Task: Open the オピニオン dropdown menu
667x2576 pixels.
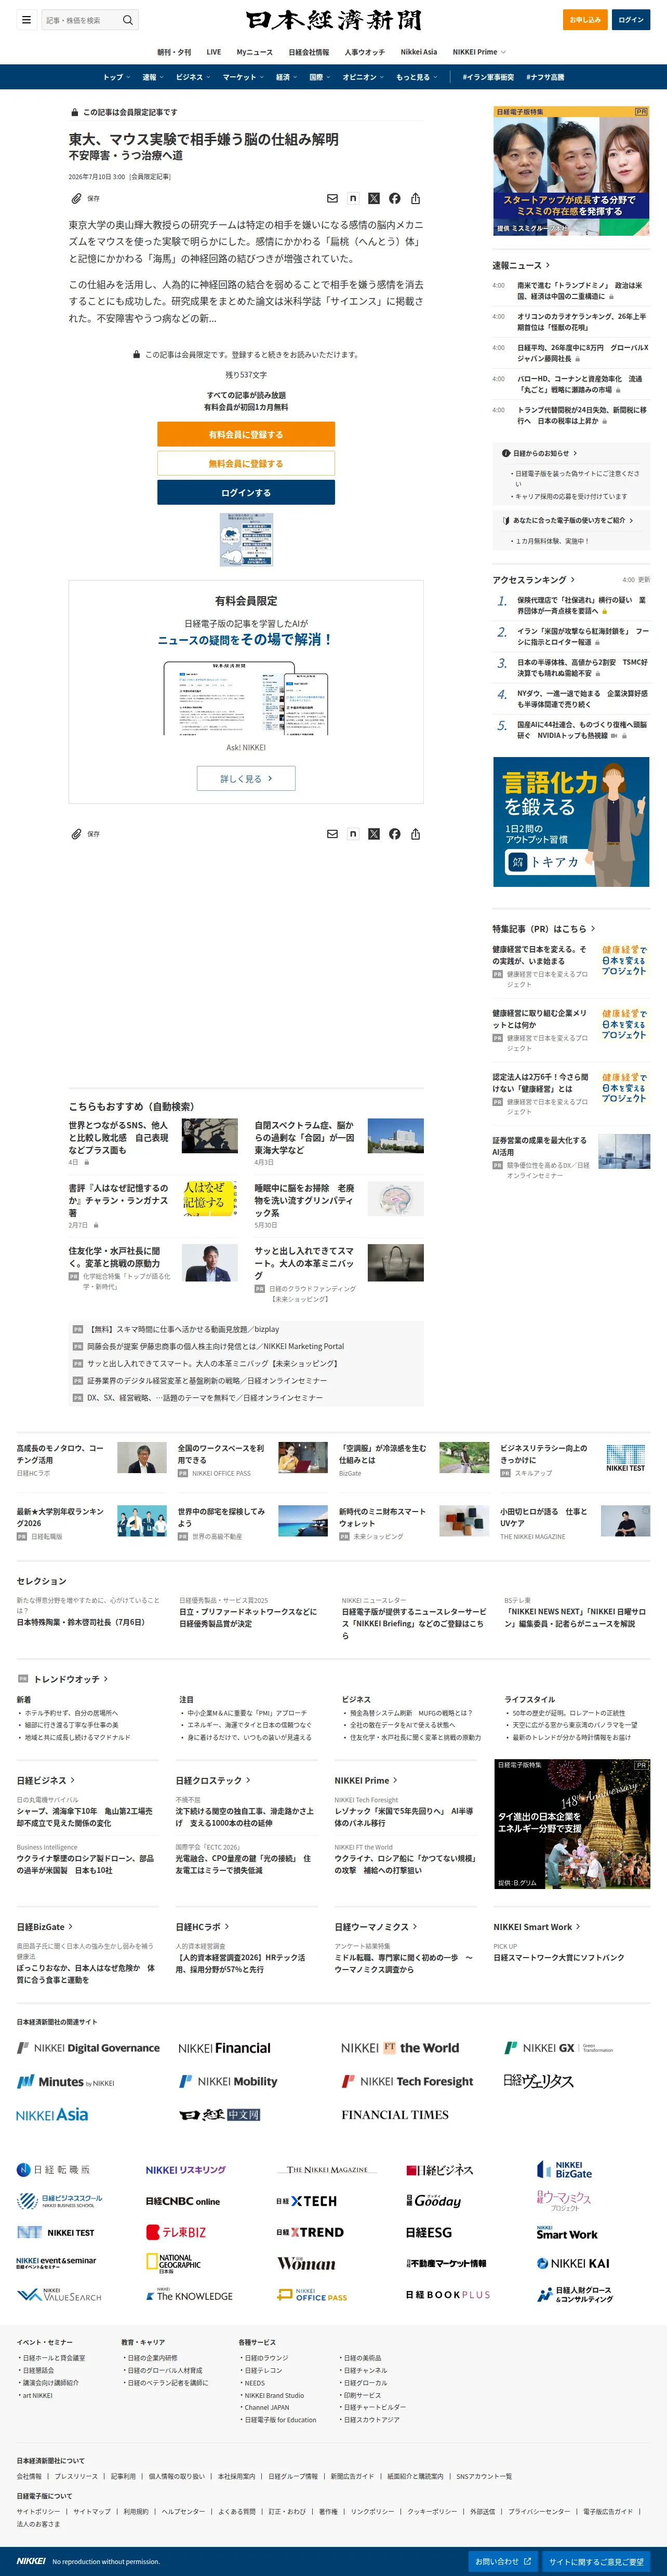Action: [363, 77]
